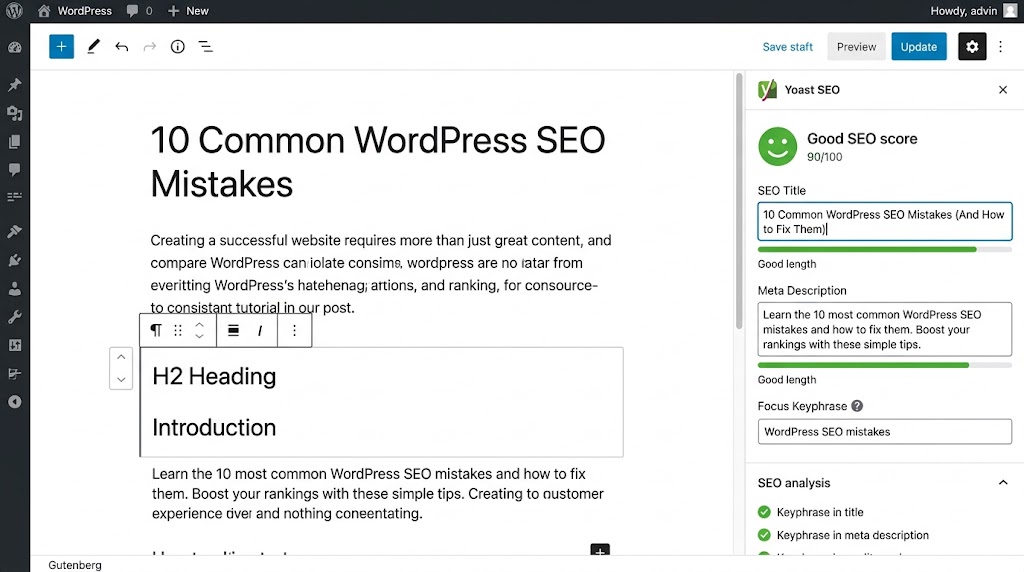Open the Plugins sidebar icon
1024x572 pixels.
click(x=14, y=260)
